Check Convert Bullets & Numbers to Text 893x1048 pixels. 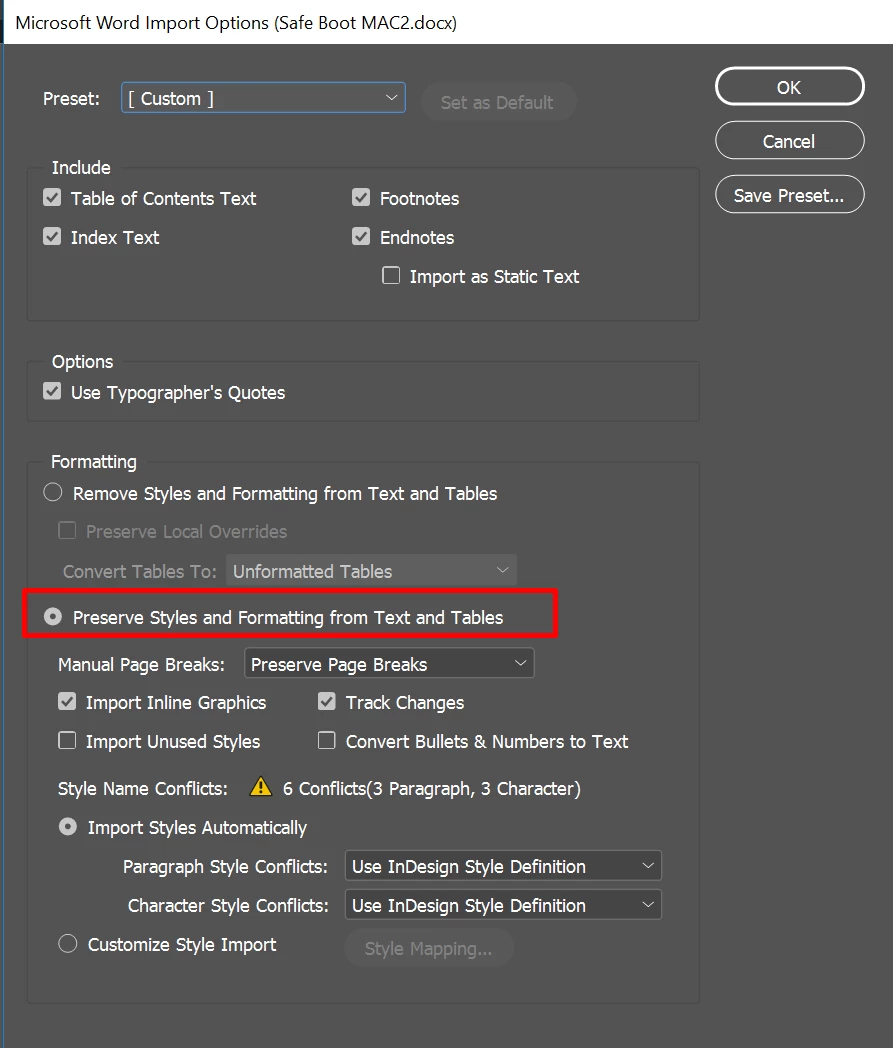(x=327, y=741)
